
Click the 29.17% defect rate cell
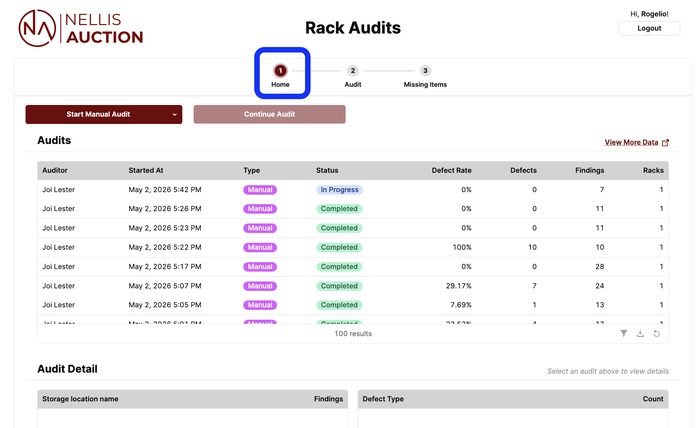[x=458, y=286]
